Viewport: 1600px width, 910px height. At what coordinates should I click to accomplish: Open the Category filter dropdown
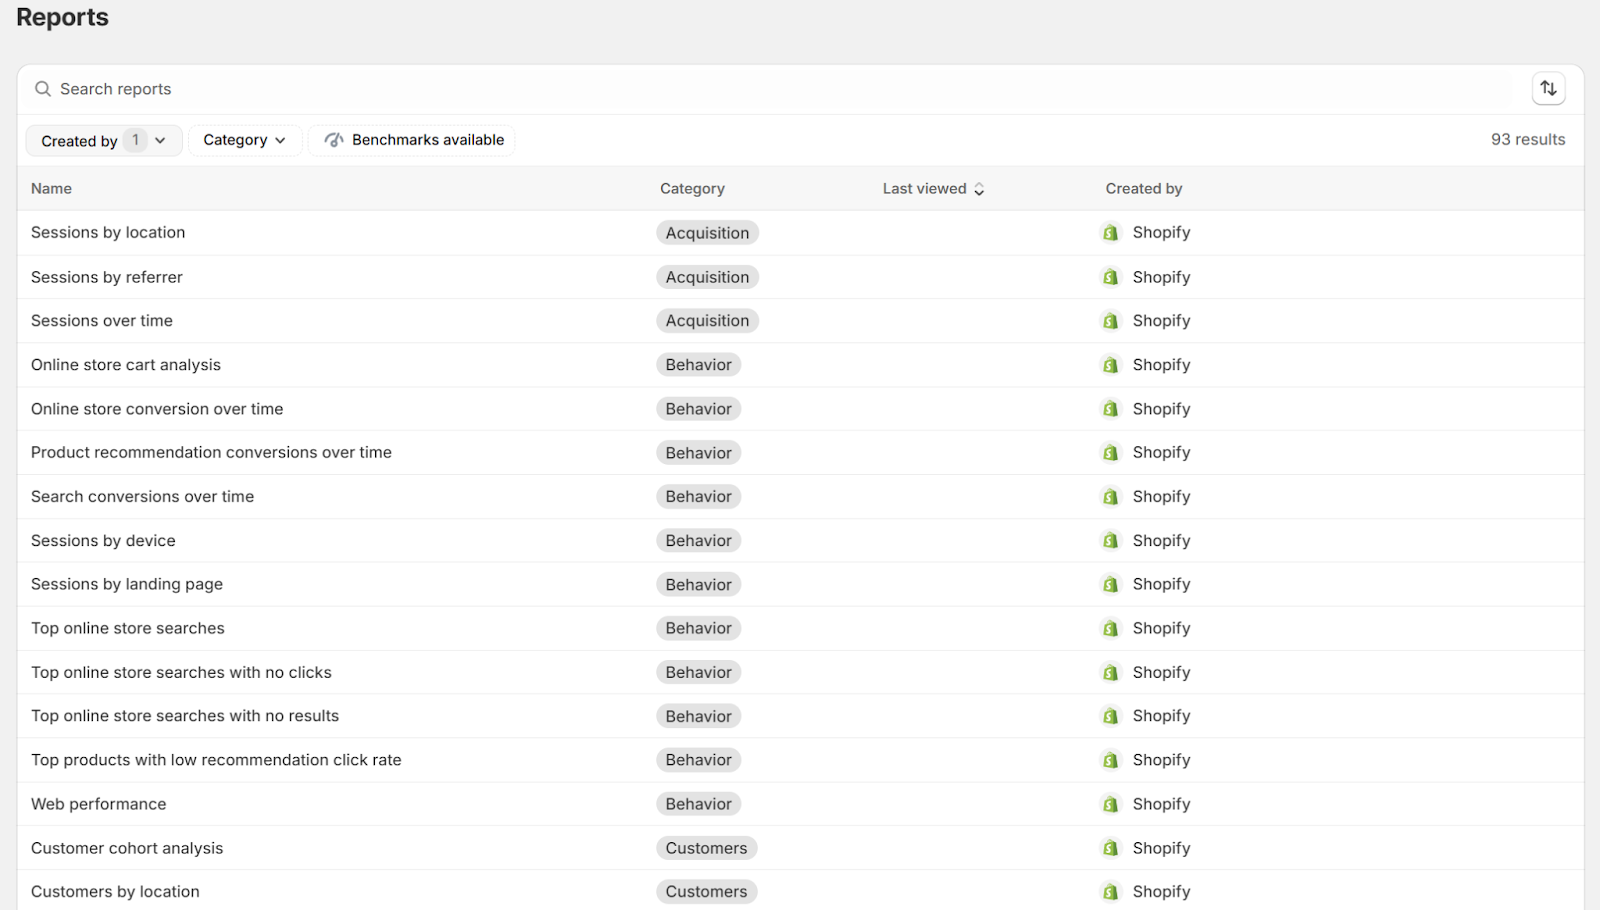click(245, 140)
